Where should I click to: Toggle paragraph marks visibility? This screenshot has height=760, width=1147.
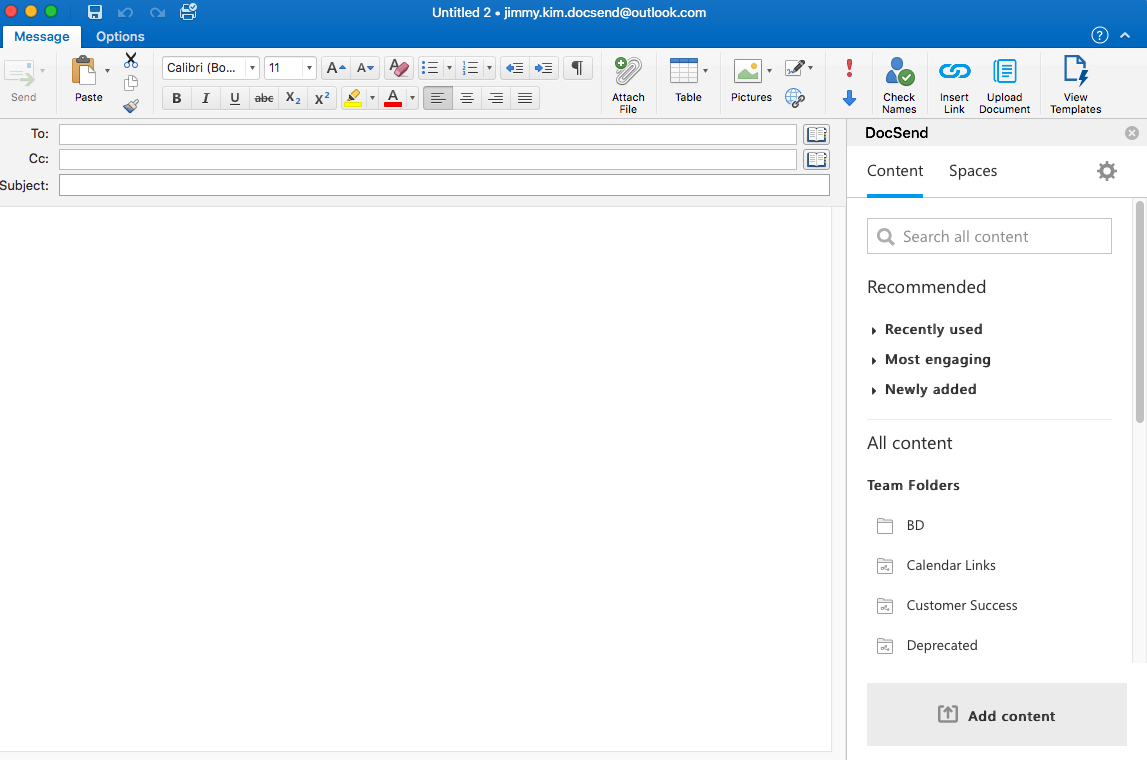pos(577,67)
